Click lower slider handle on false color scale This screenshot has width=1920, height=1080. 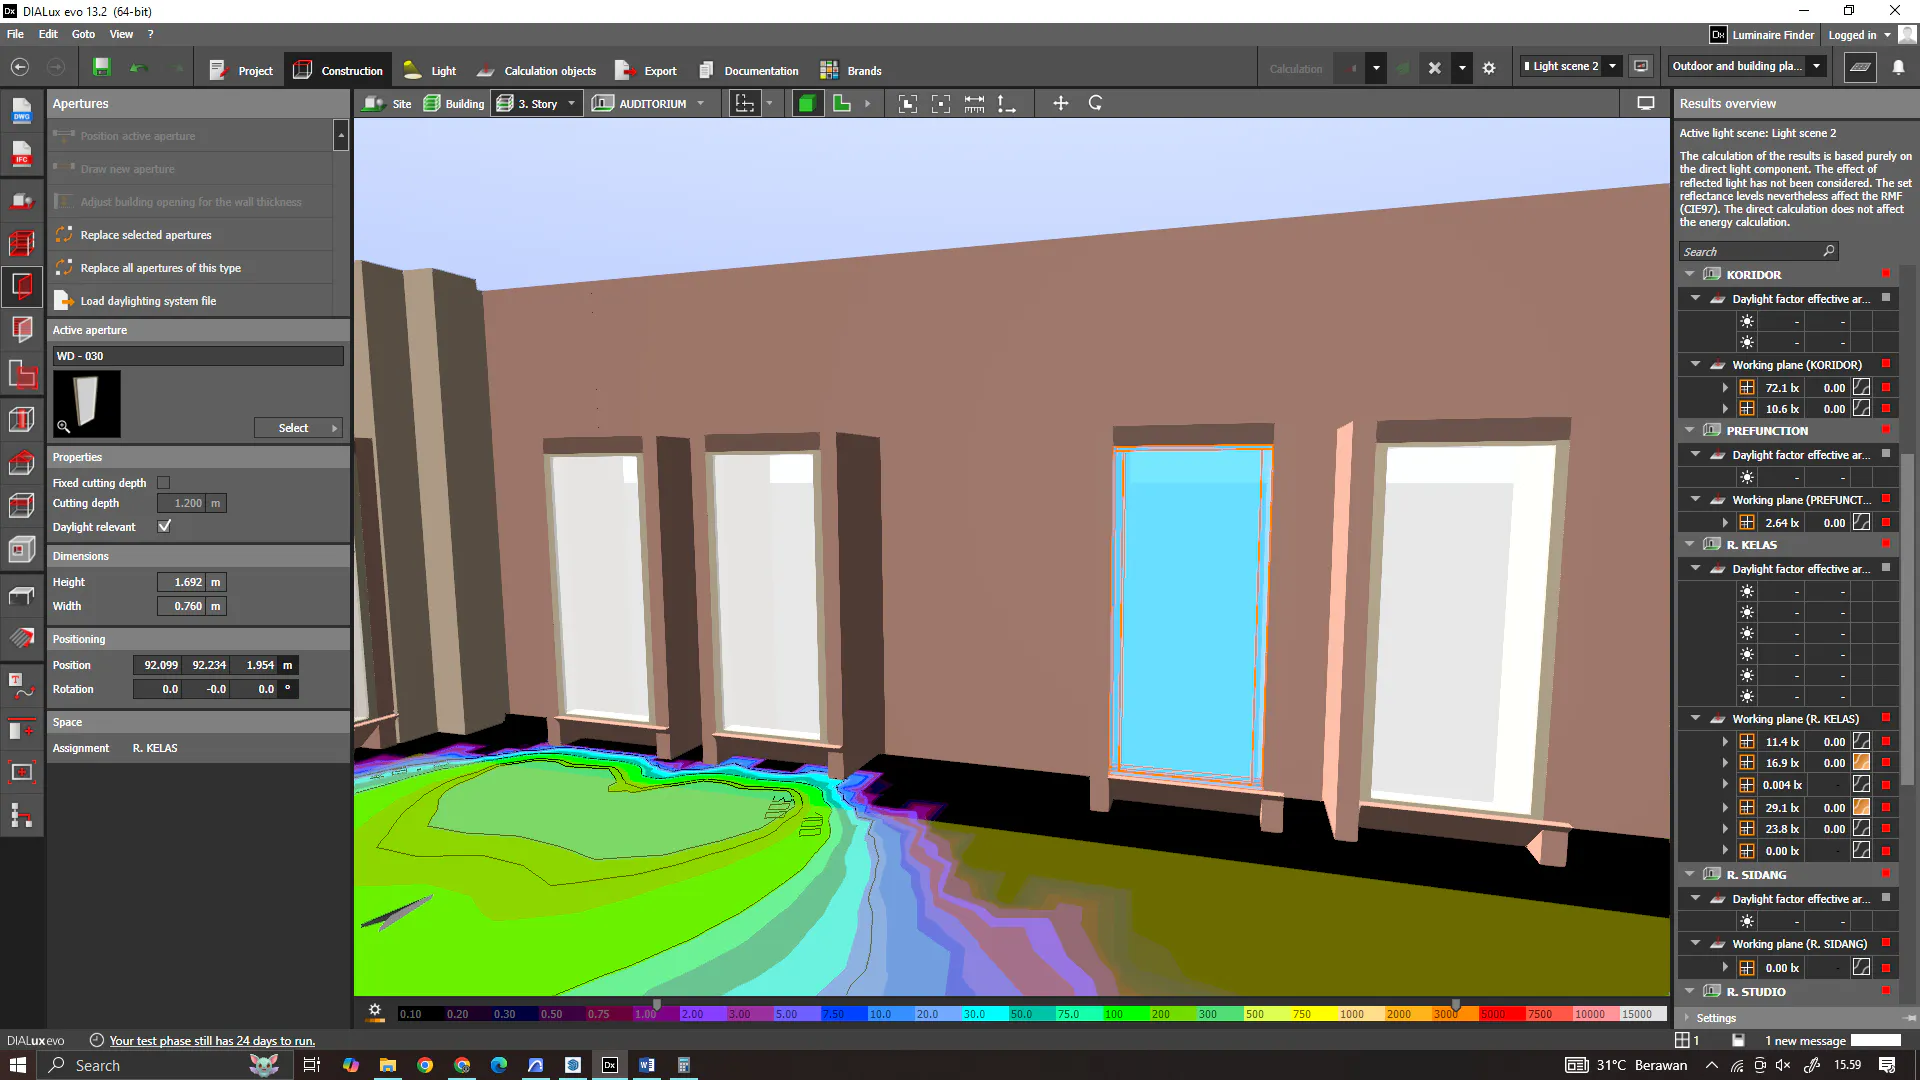click(657, 1004)
